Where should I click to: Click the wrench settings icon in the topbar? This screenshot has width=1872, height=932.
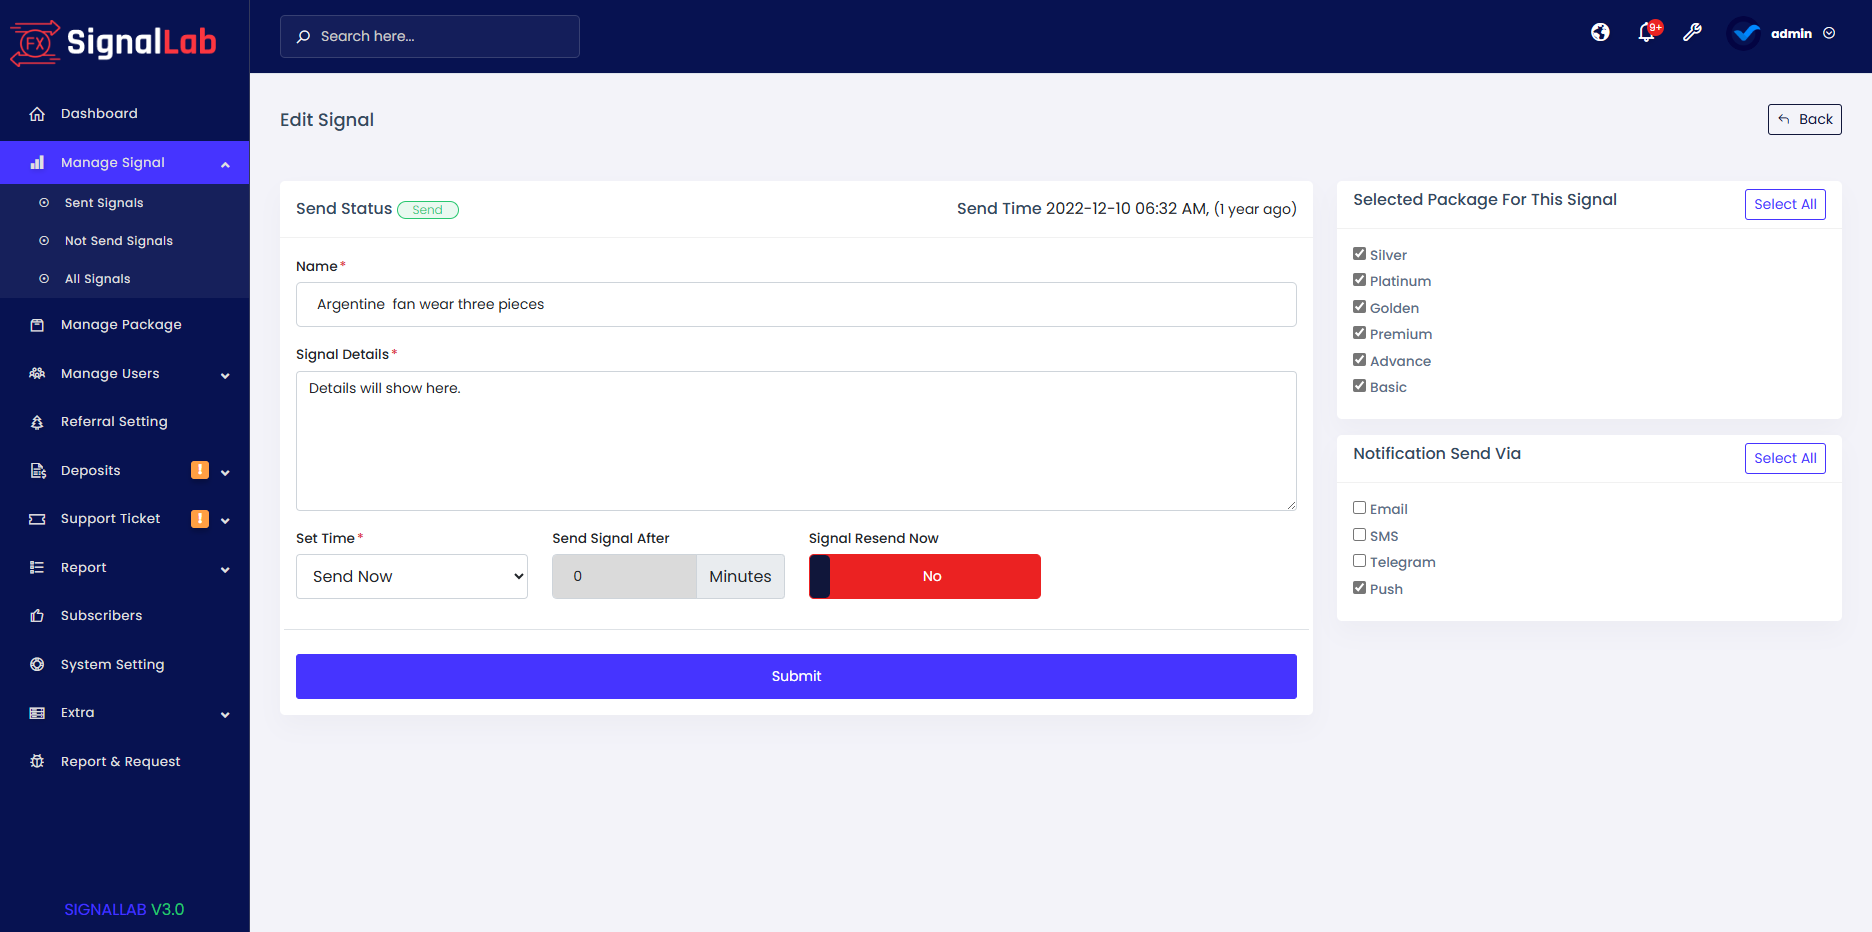[x=1693, y=32]
